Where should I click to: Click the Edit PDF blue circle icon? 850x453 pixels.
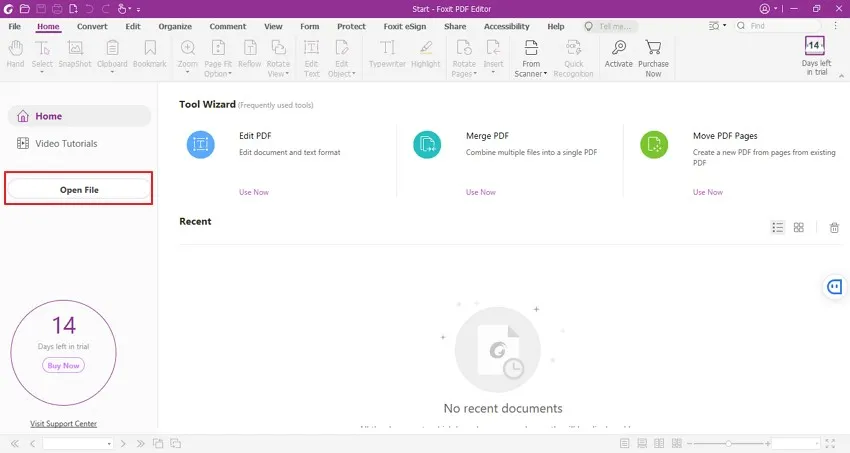tap(201, 144)
